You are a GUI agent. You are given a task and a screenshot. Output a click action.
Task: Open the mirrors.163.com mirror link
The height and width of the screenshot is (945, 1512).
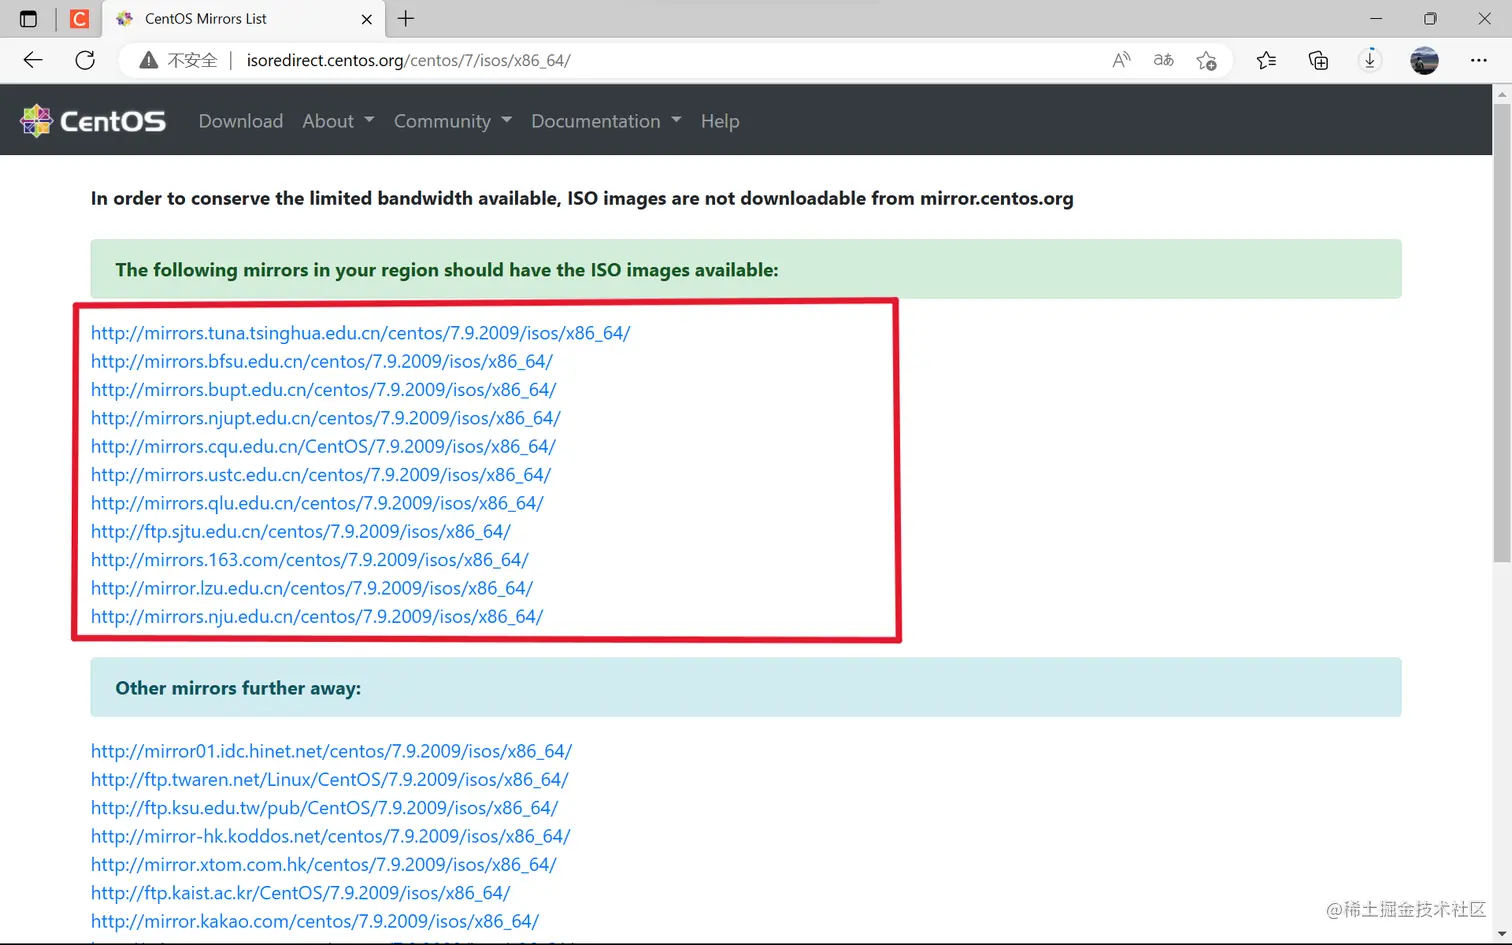pos(309,560)
